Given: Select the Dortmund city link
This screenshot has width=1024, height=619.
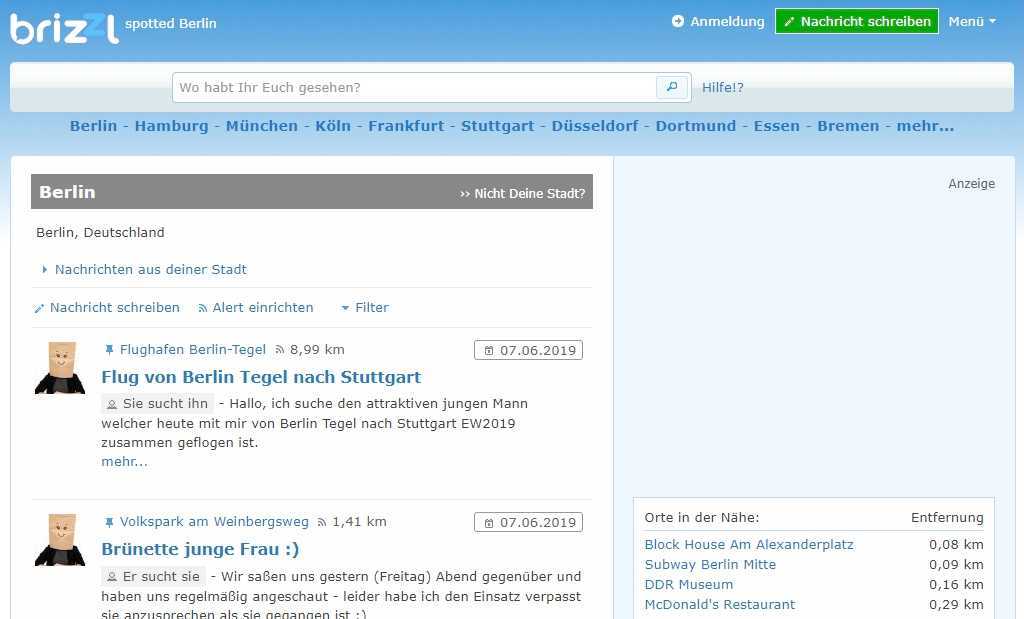Looking at the screenshot, I should (x=696, y=126).
